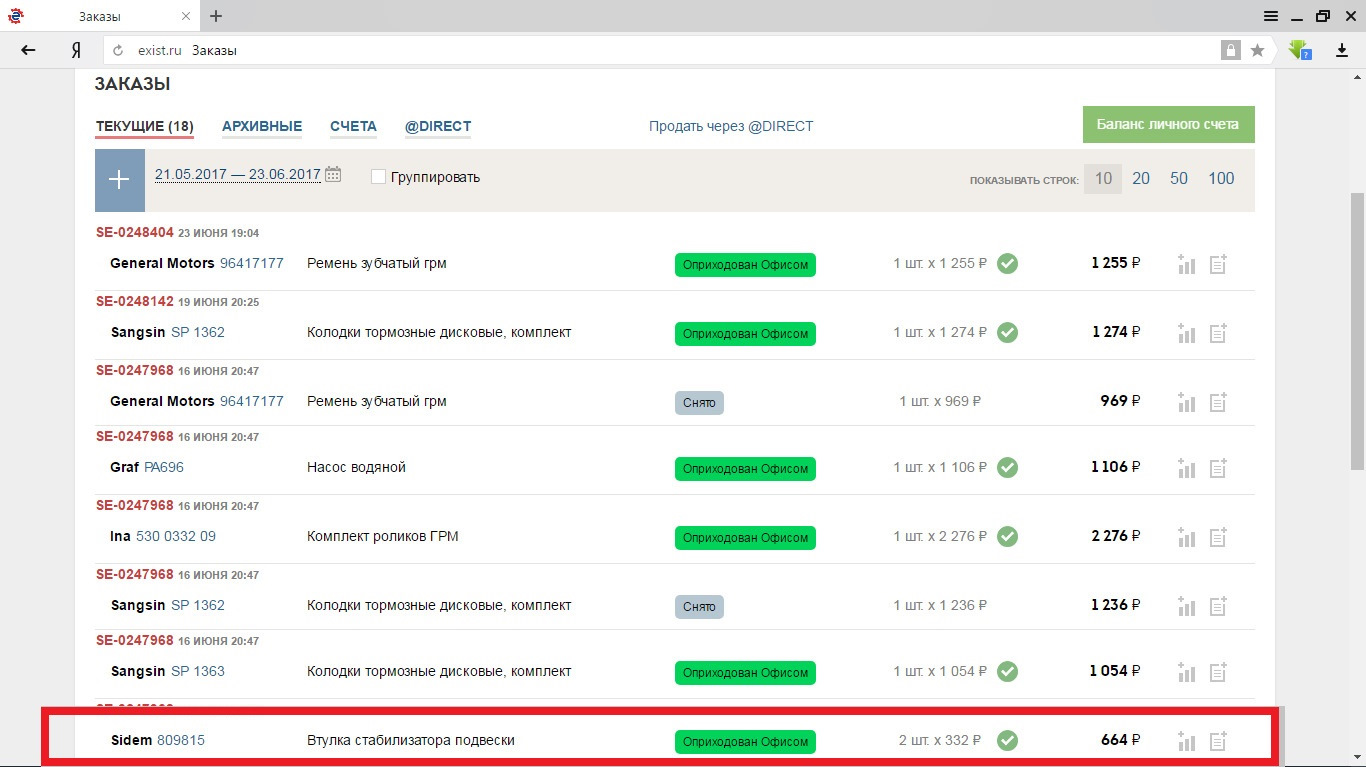Click Баланс личного счета button
Screen dimensions: 1366x767
click(1168, 125)
